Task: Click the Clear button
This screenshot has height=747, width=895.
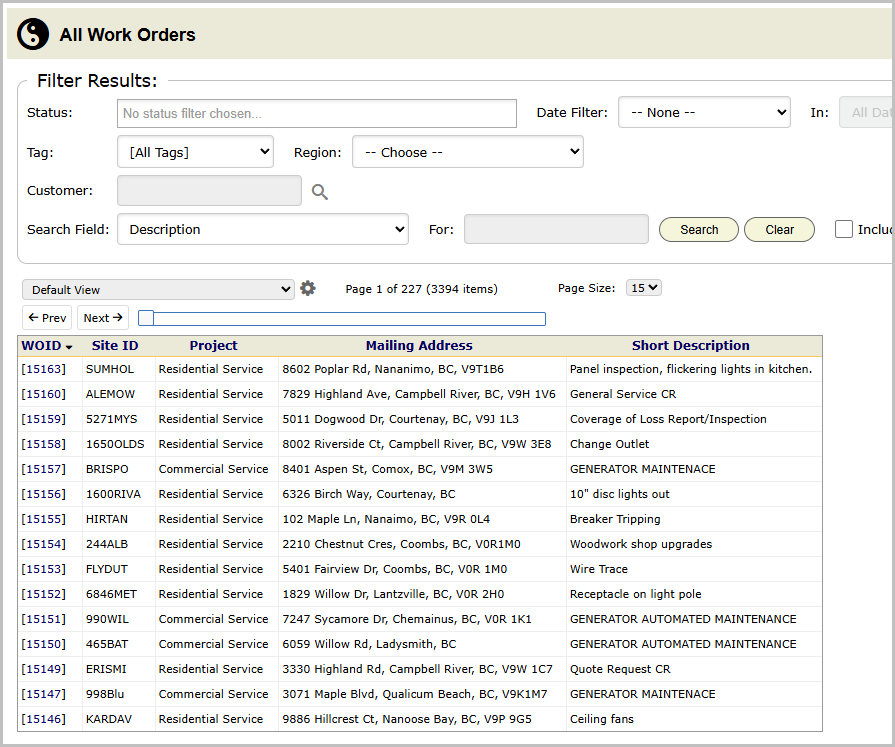Action: [779, 229]
